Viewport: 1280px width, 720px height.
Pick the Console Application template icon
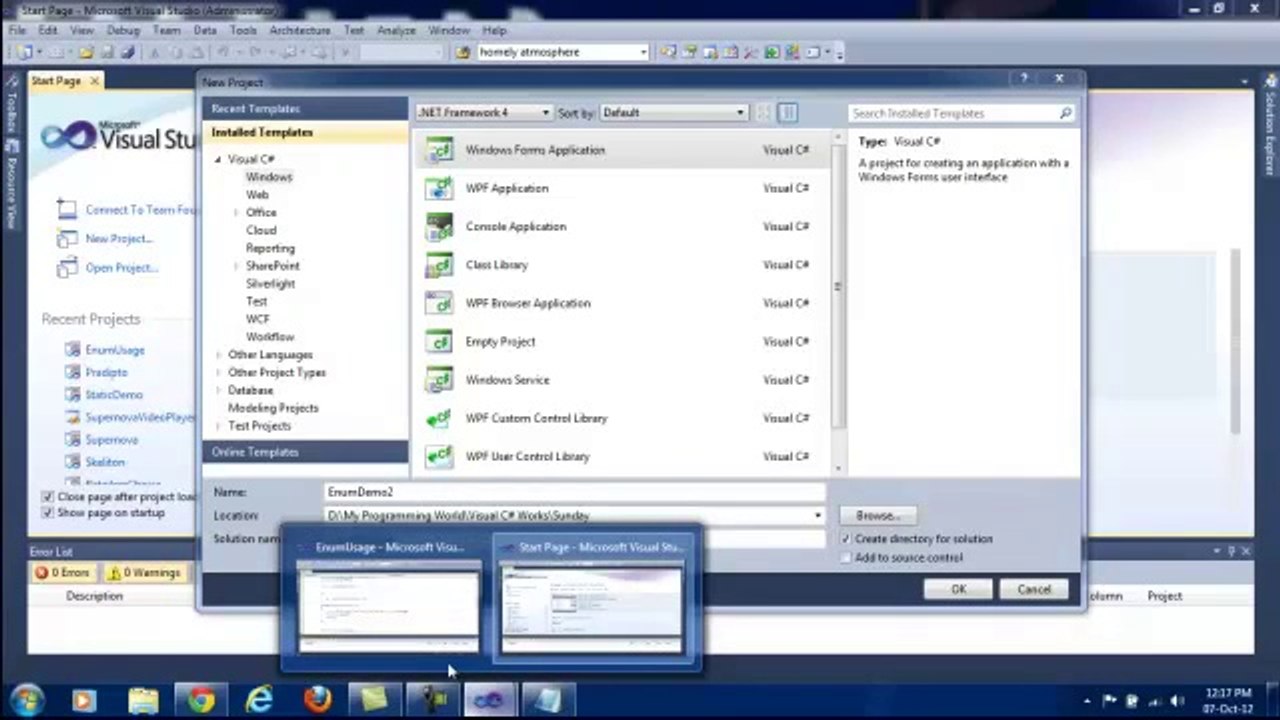[x=440, y=227]
